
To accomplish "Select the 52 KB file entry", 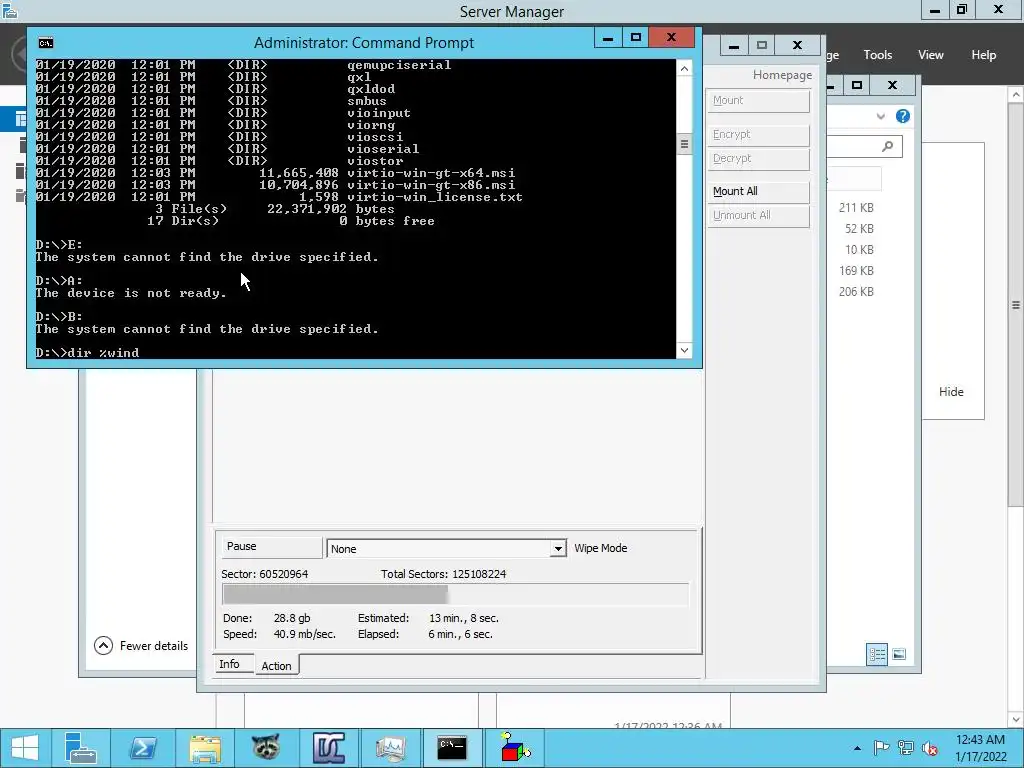I will [x=859, y=229].
